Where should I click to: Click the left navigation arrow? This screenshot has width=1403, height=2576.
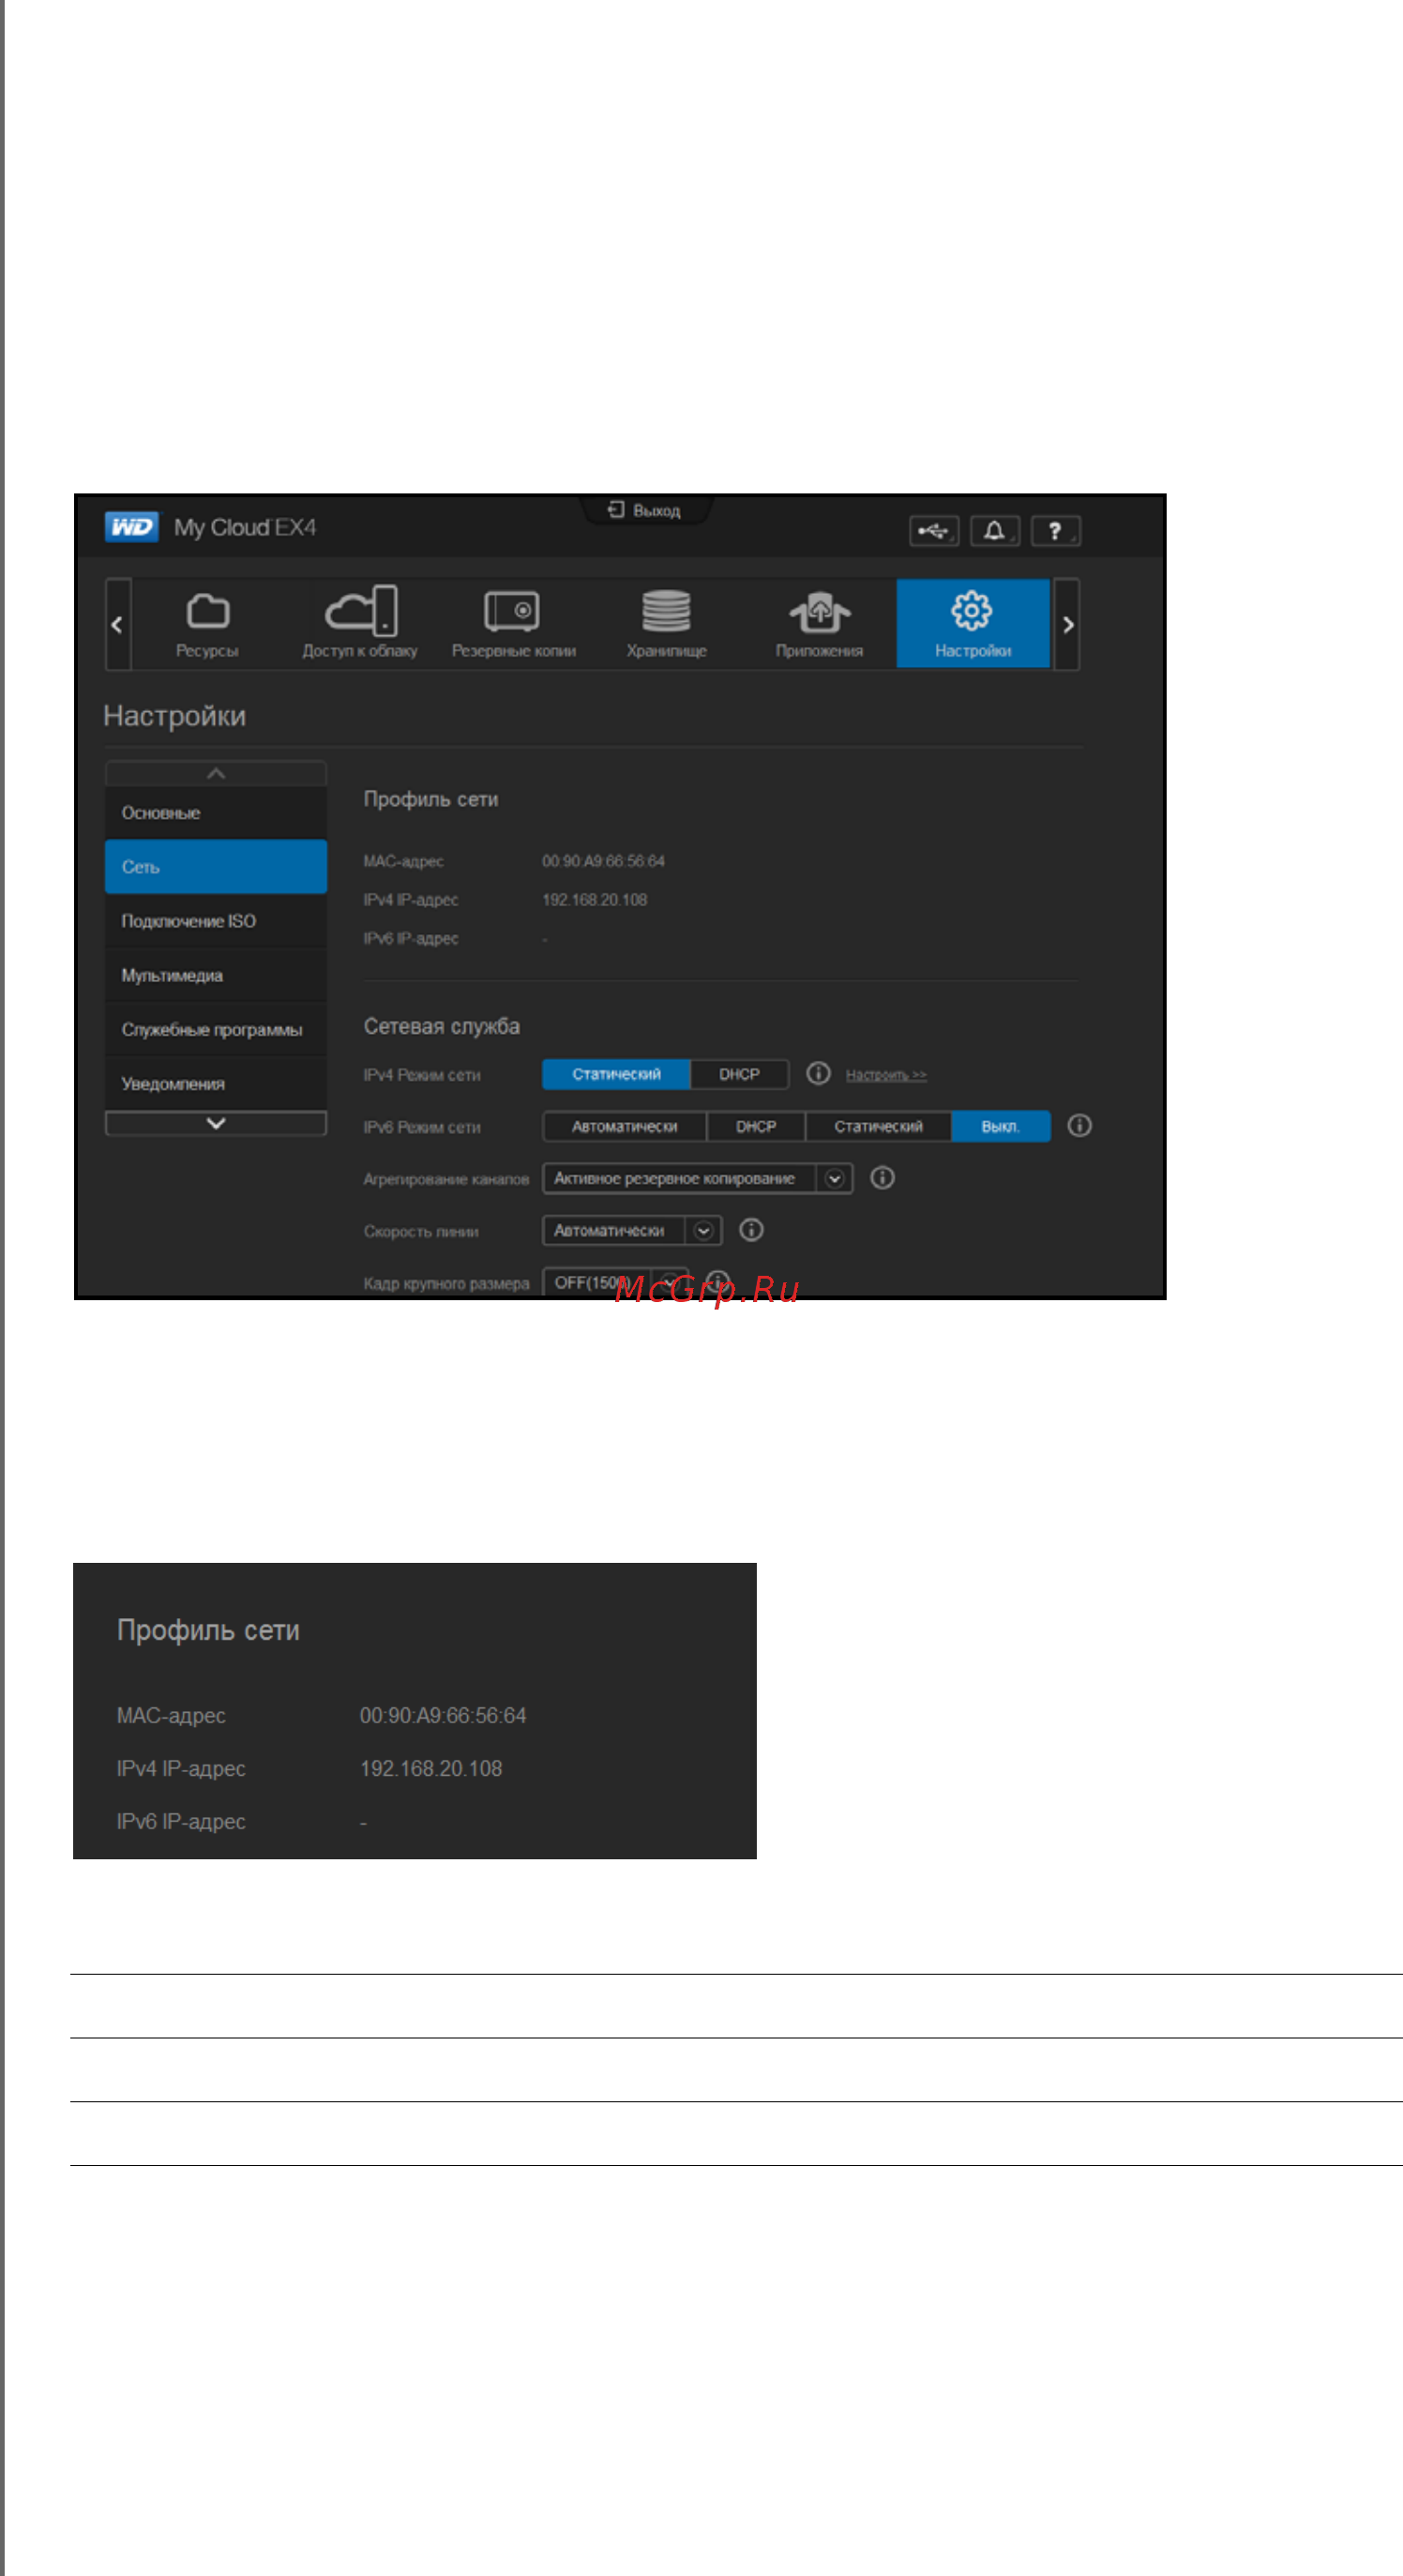tap(118, 625)
